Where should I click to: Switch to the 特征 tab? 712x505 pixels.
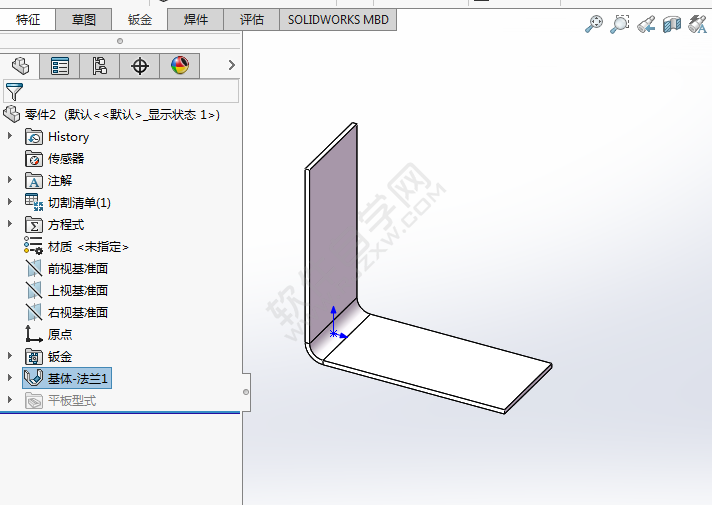pyautogui.click(x=28, y=20)
